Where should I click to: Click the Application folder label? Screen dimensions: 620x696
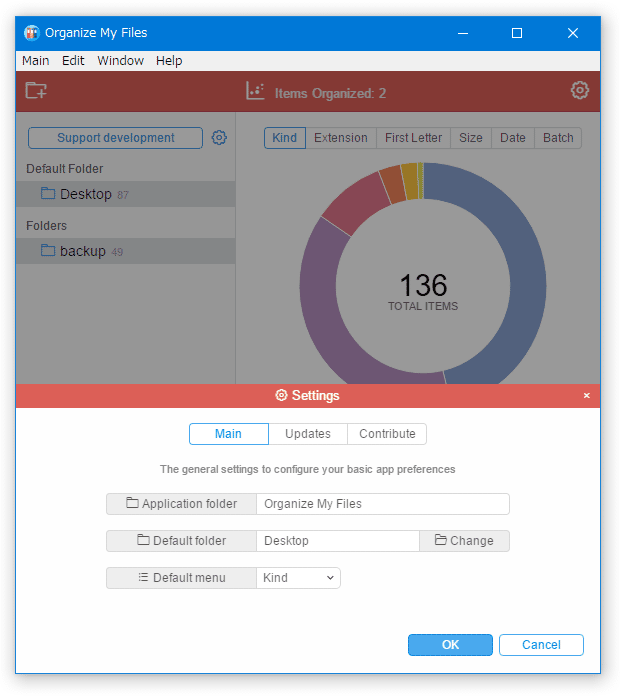(182, 504)
